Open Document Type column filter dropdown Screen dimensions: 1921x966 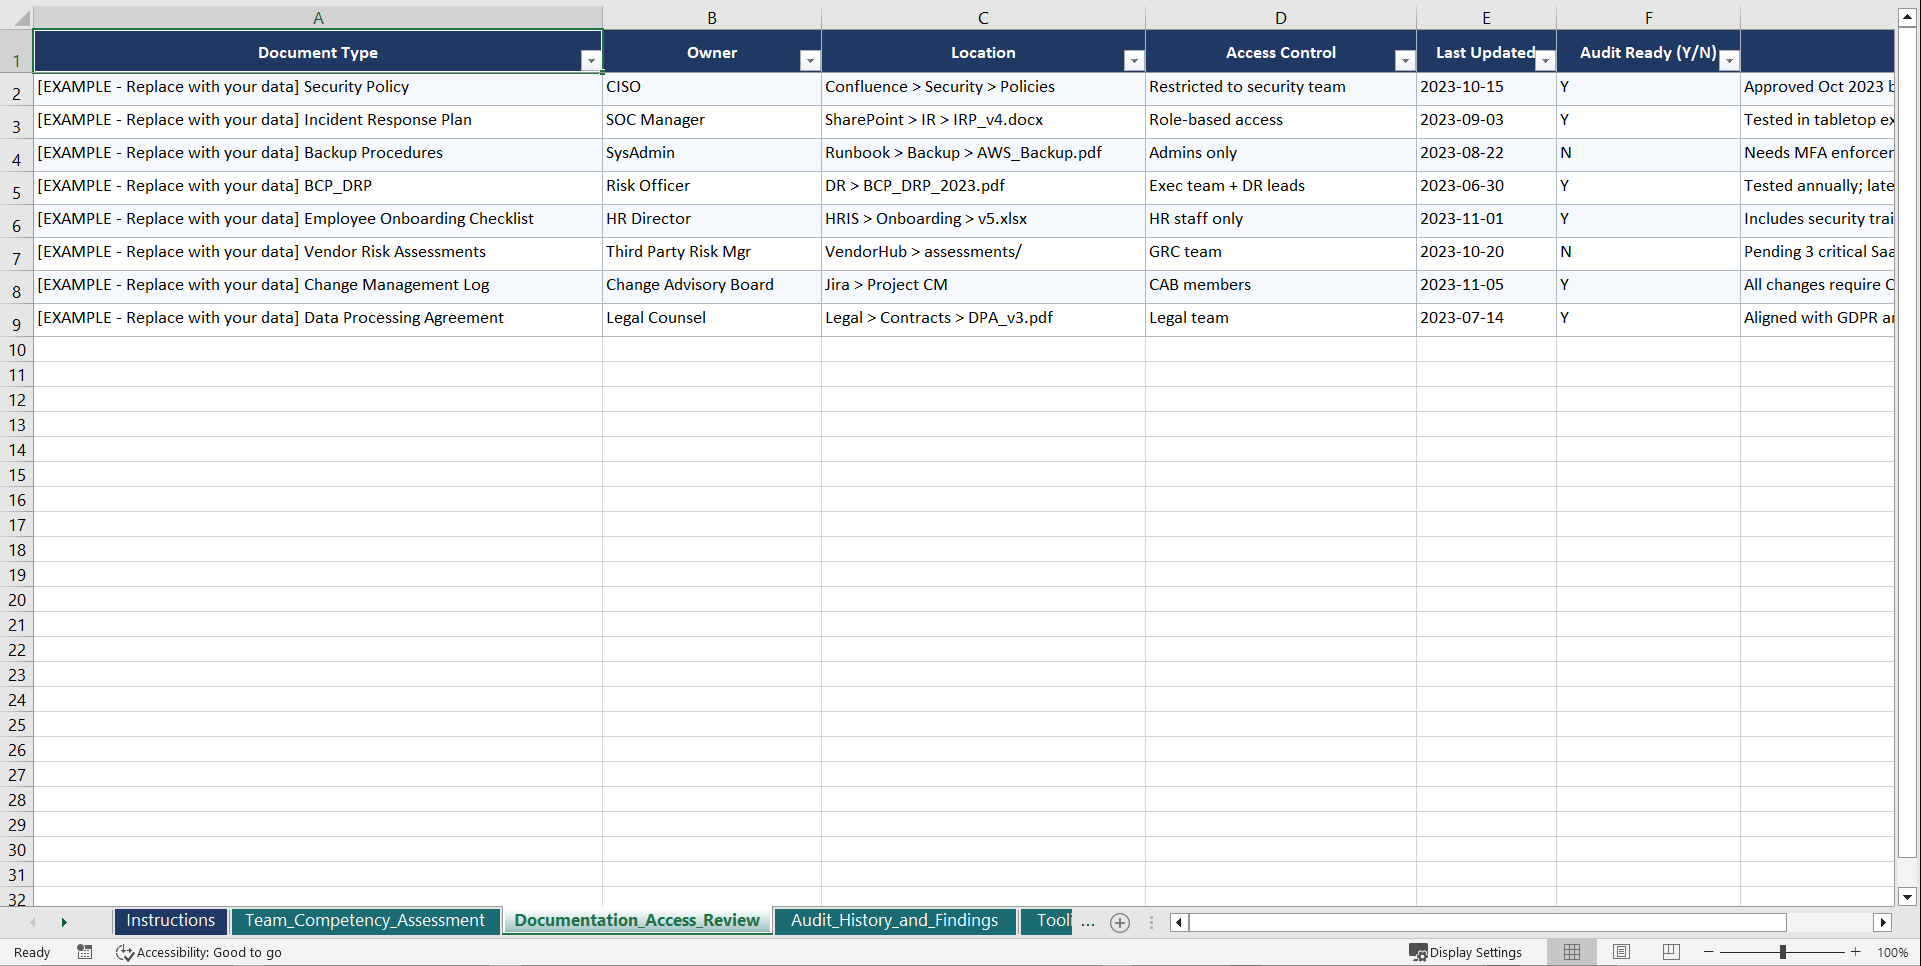(591, 60)
